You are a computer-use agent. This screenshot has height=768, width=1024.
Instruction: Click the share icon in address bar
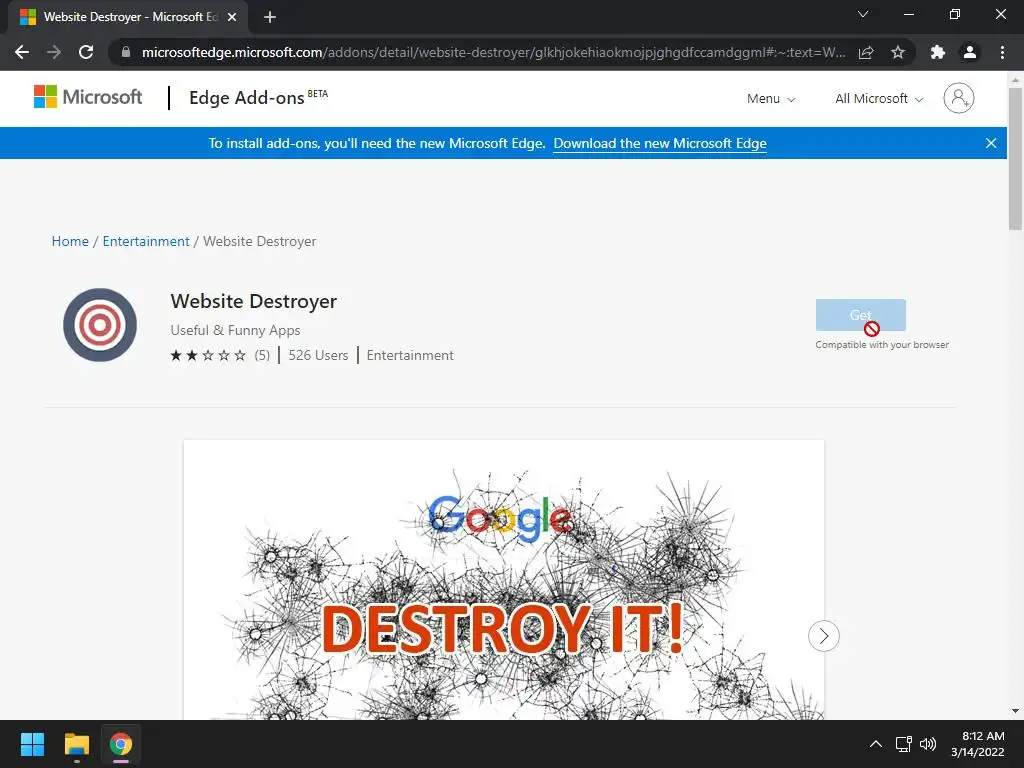click(866, 52)
